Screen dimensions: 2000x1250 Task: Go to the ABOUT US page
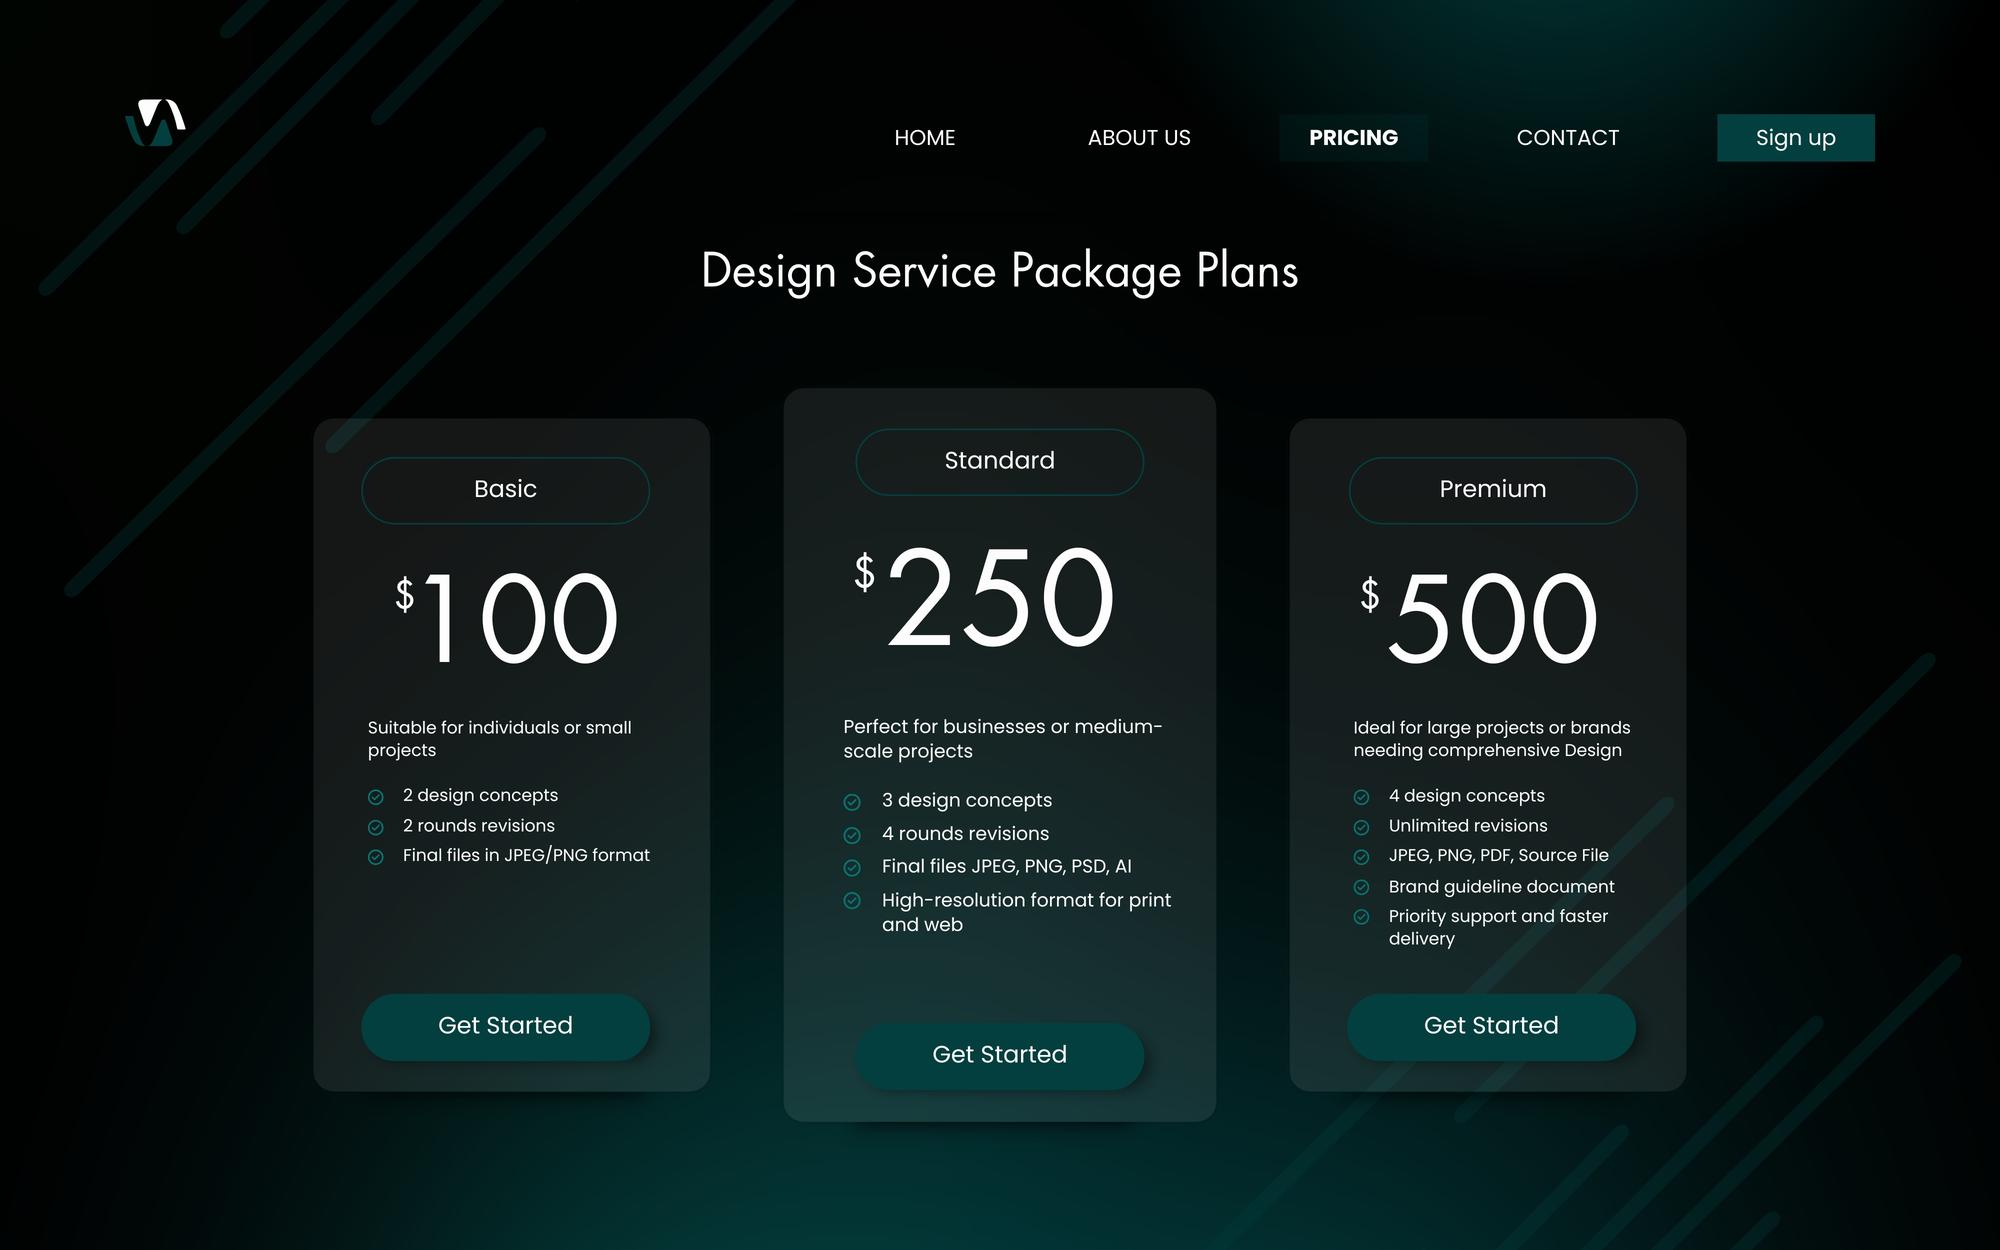pyautogui.click(x=1139, y=138)
